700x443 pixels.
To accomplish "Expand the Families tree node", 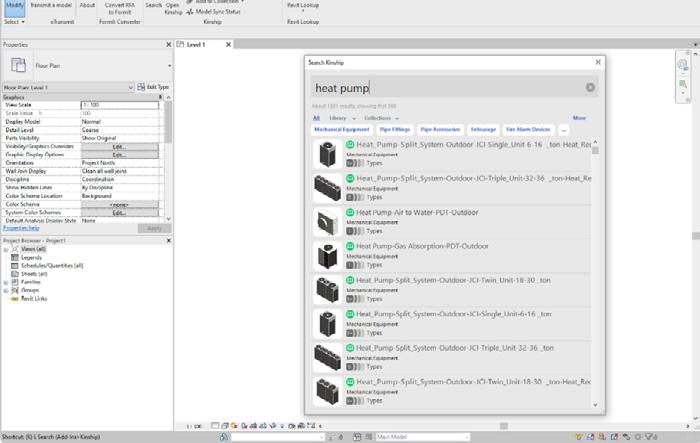I will [x=6, y=282].
